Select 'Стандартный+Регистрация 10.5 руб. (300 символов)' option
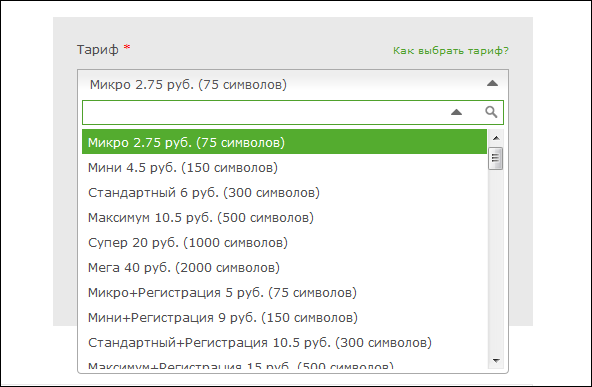The width and height of the screenshot is (592, 387). 284,342
